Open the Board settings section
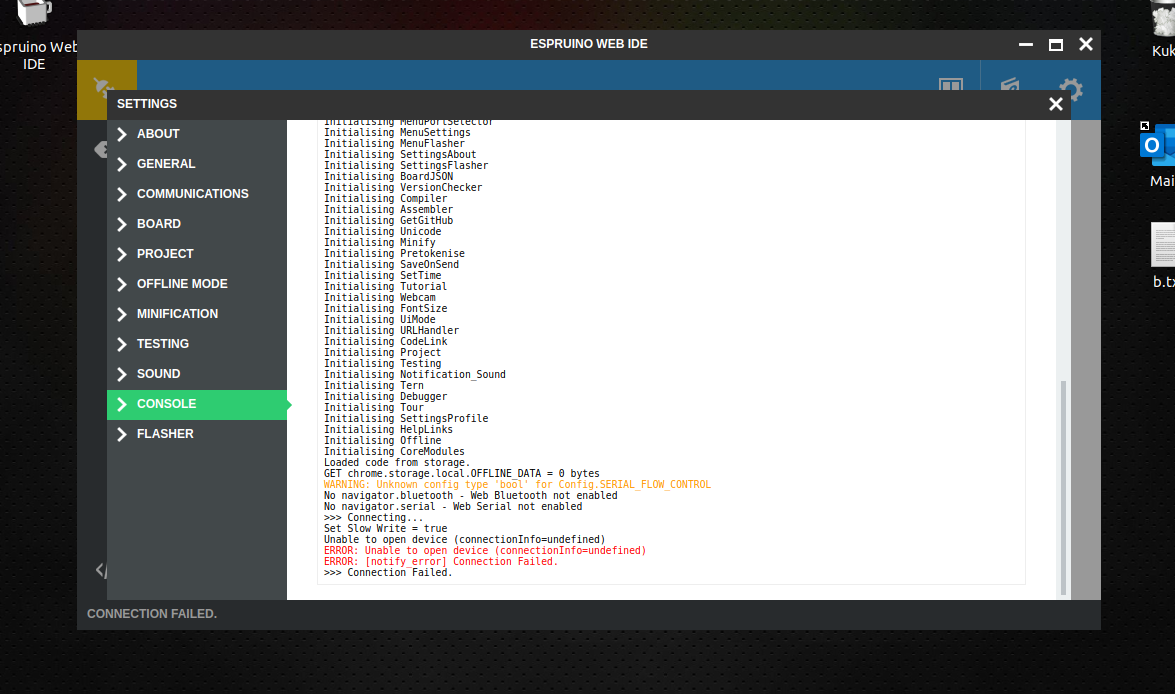 pyautogui.click(x=197, y=224)
